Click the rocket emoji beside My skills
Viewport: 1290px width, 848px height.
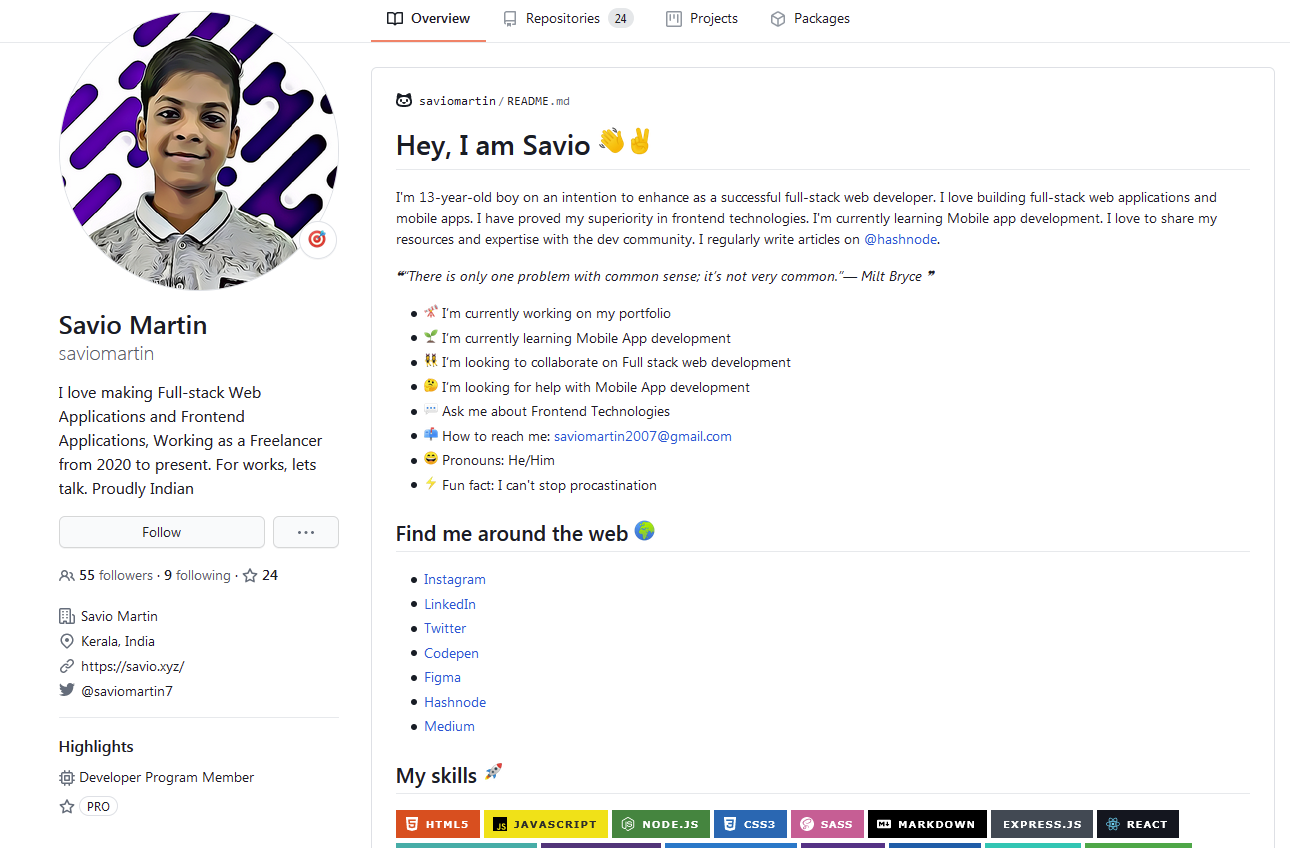(493, 773)
